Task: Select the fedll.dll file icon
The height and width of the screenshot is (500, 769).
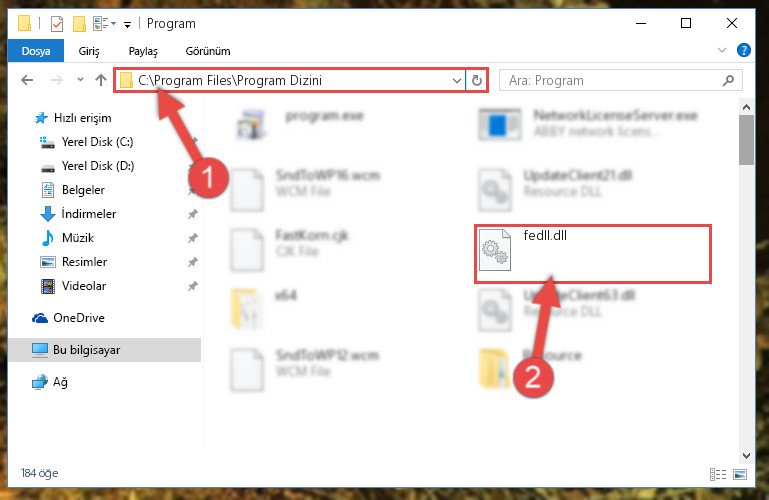Action: [x=495, y=250]
